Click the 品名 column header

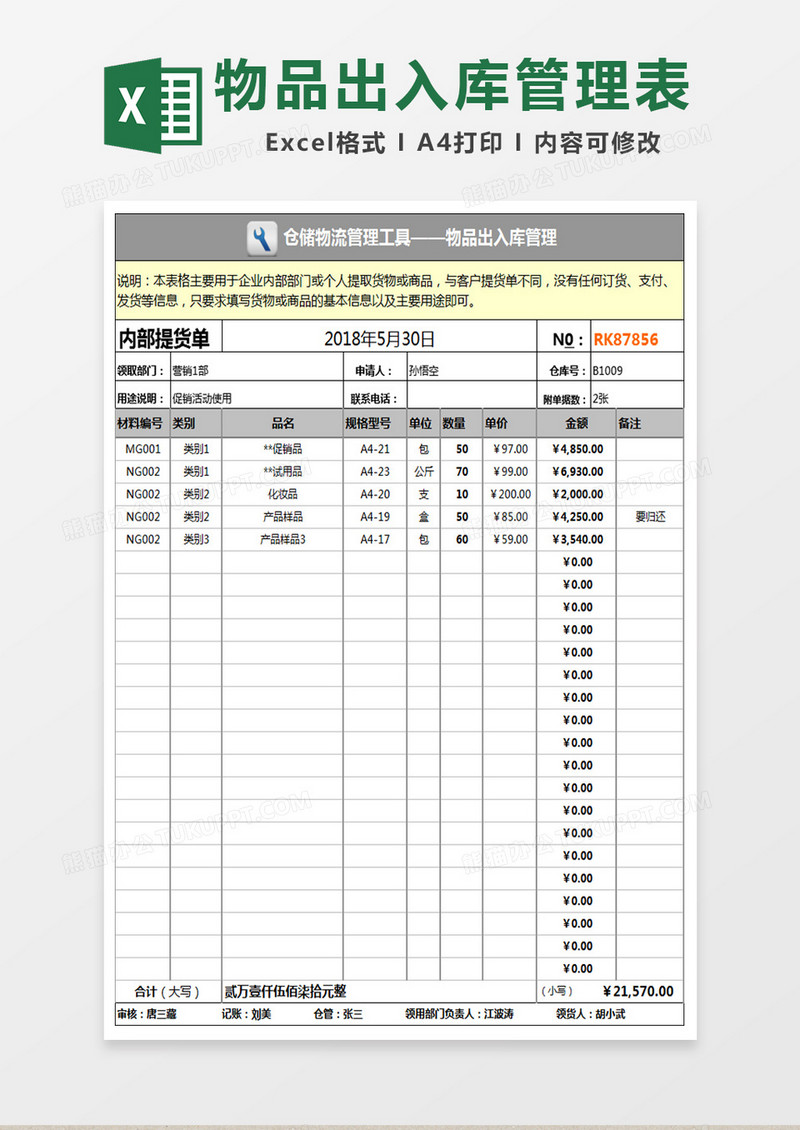tap(283, 423)
